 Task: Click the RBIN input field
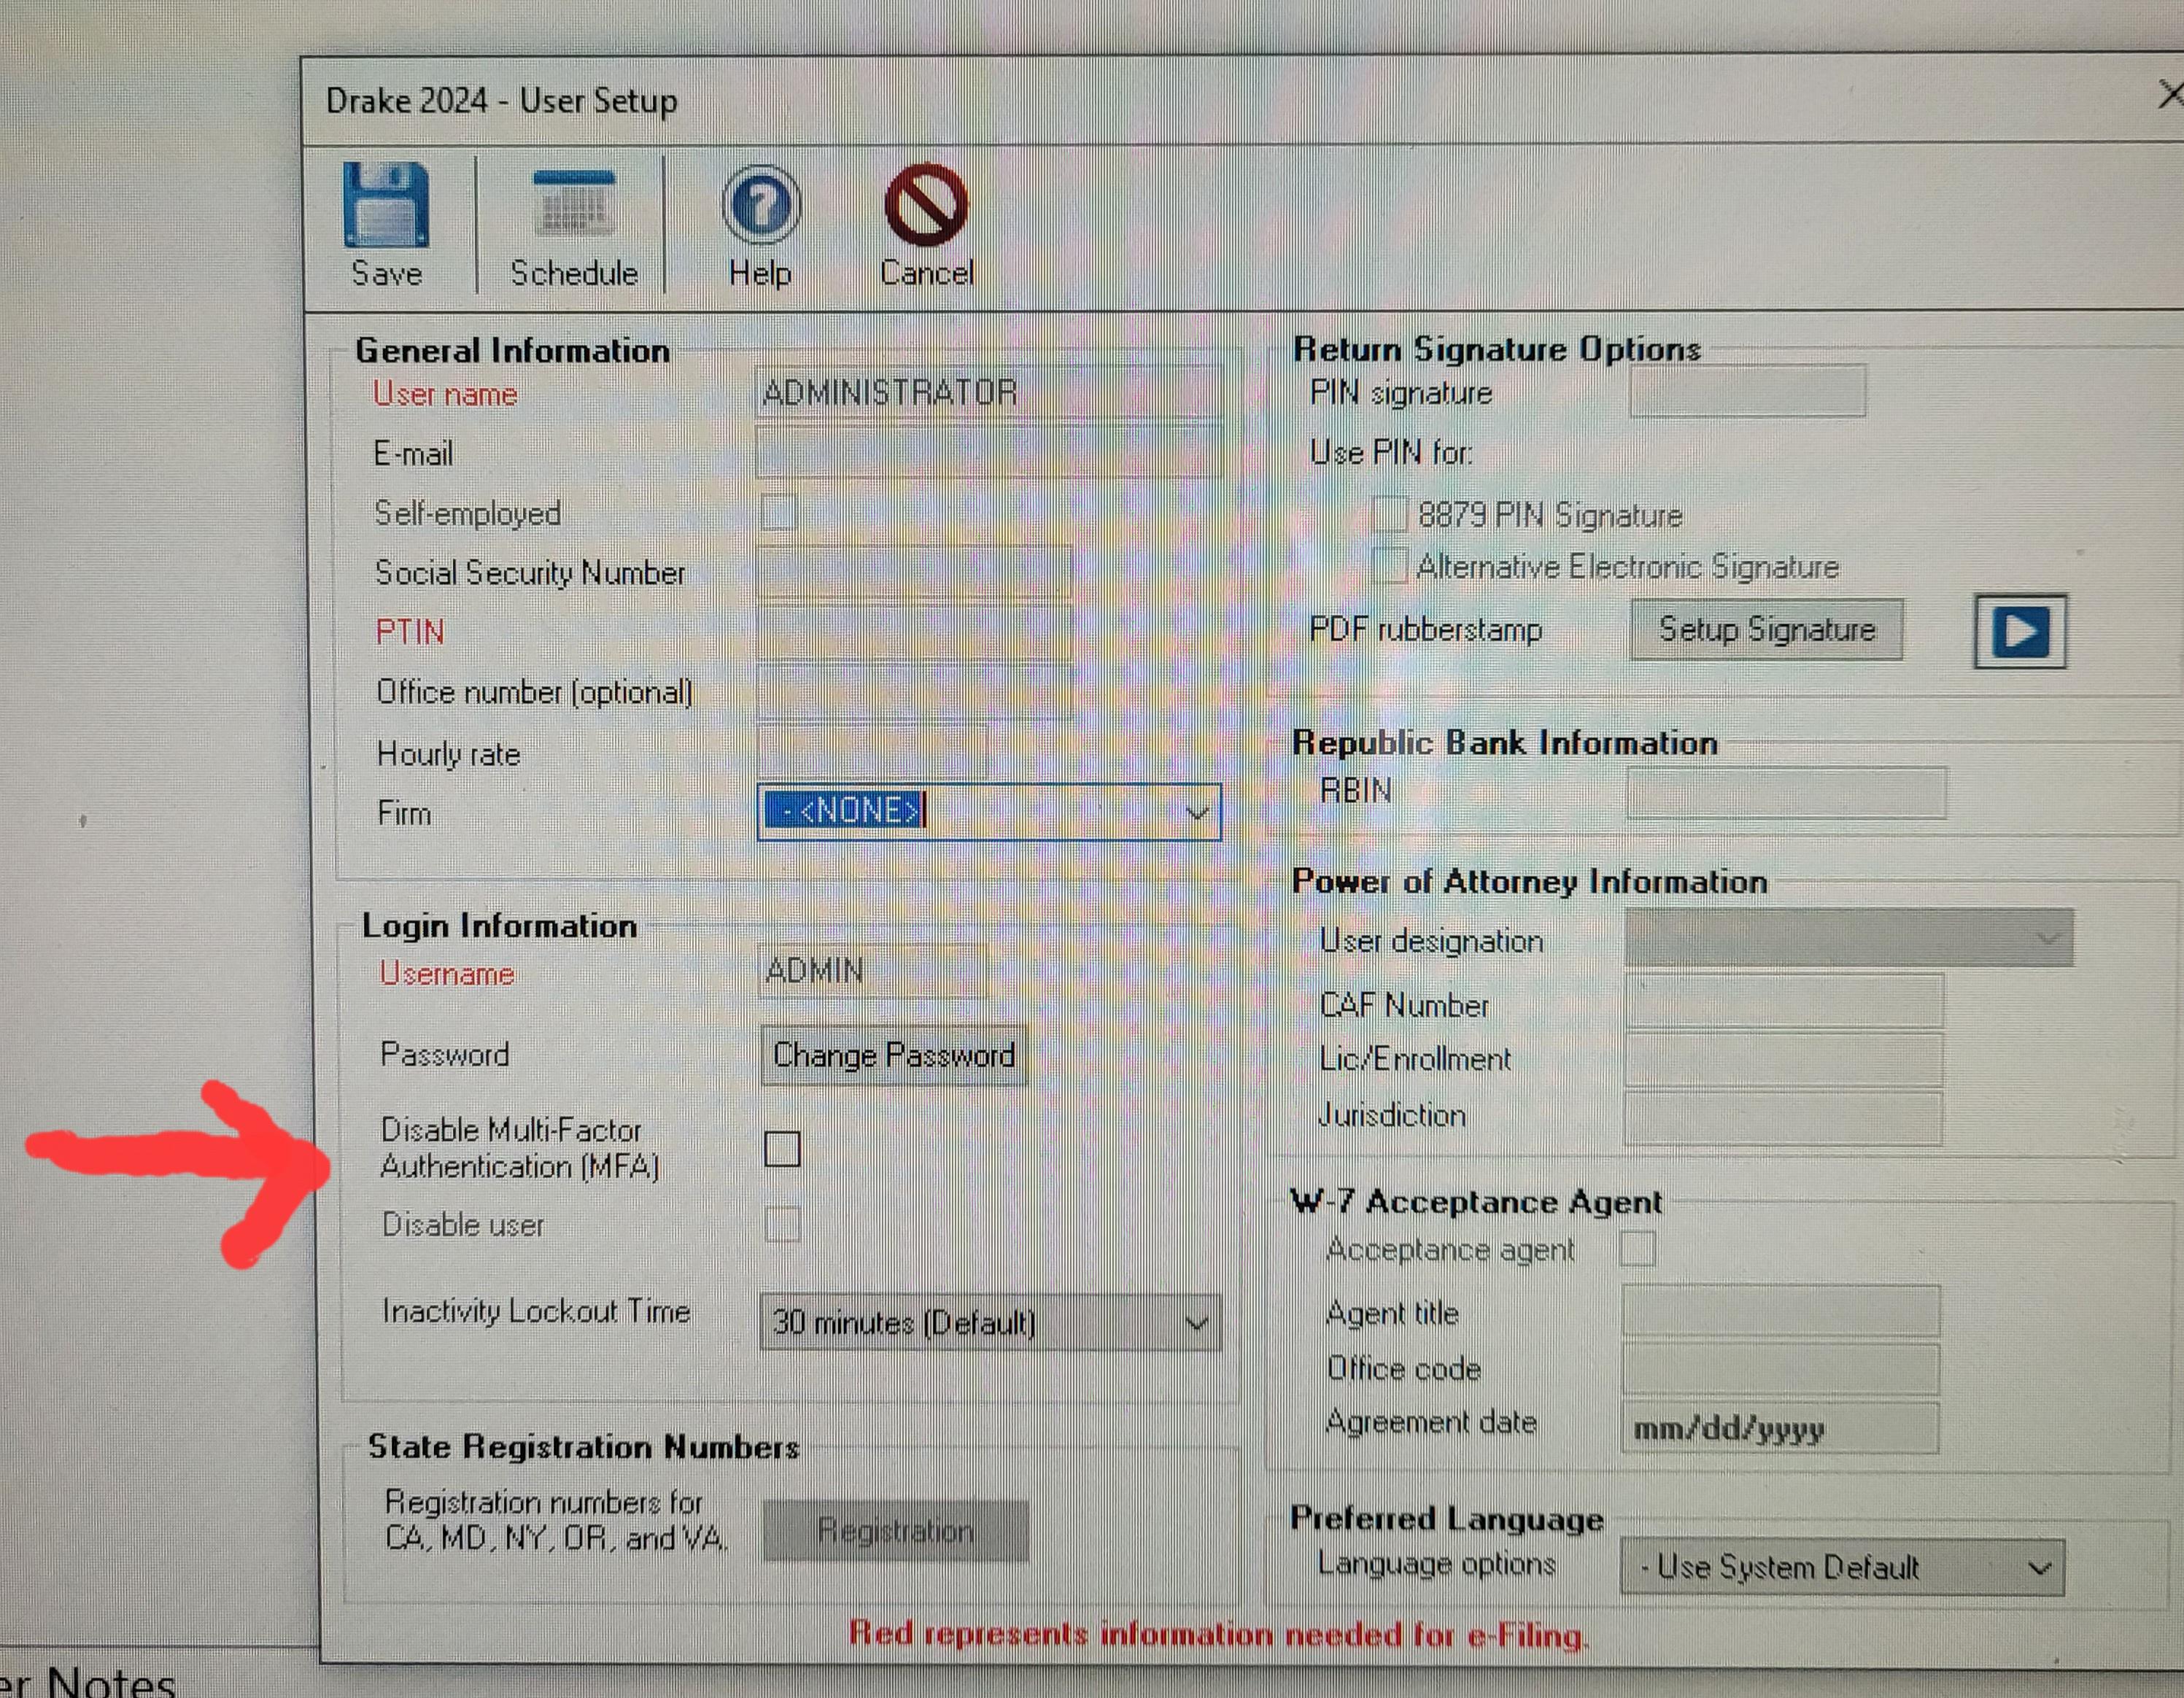(1786, 792)
